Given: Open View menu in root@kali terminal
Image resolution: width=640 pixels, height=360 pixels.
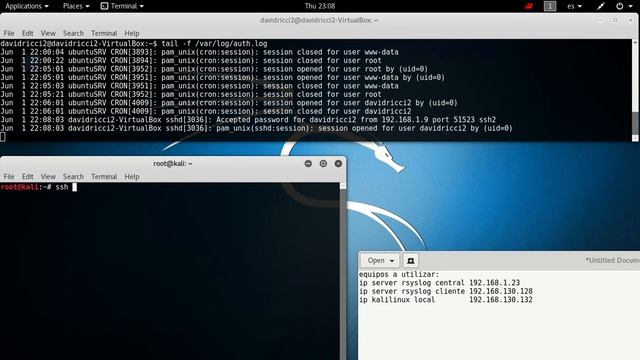Looking at the screenshot, I should [x=48, y=176].
